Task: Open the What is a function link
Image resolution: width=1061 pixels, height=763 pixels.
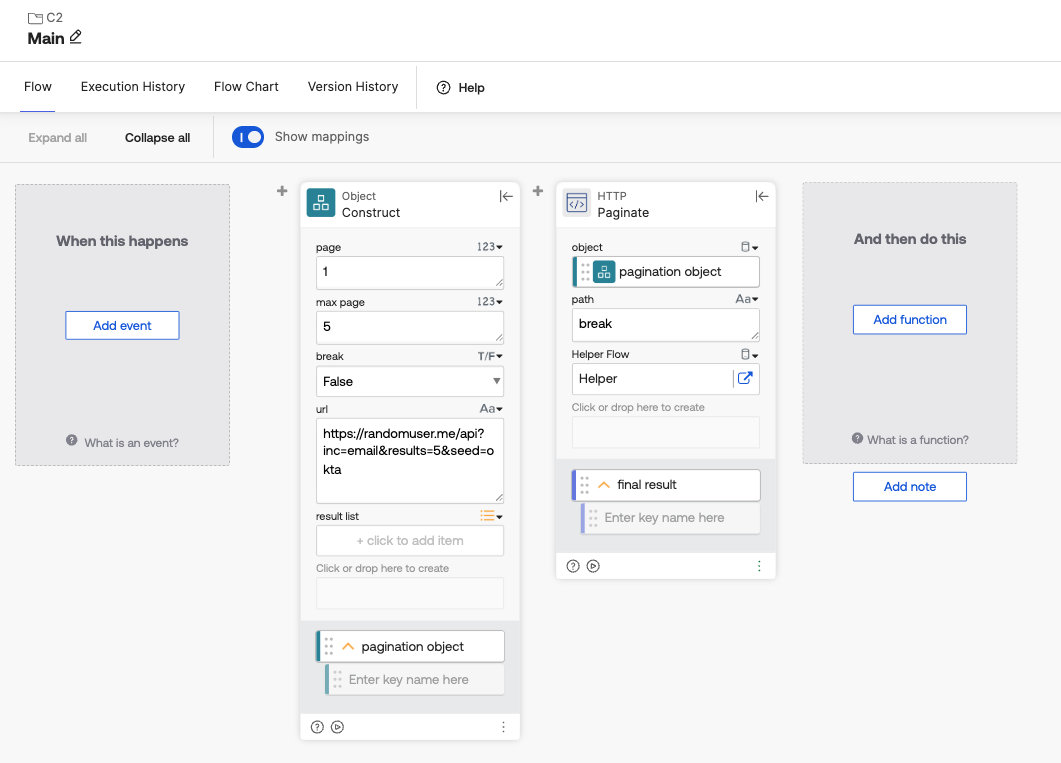Action: pos(918,440)
